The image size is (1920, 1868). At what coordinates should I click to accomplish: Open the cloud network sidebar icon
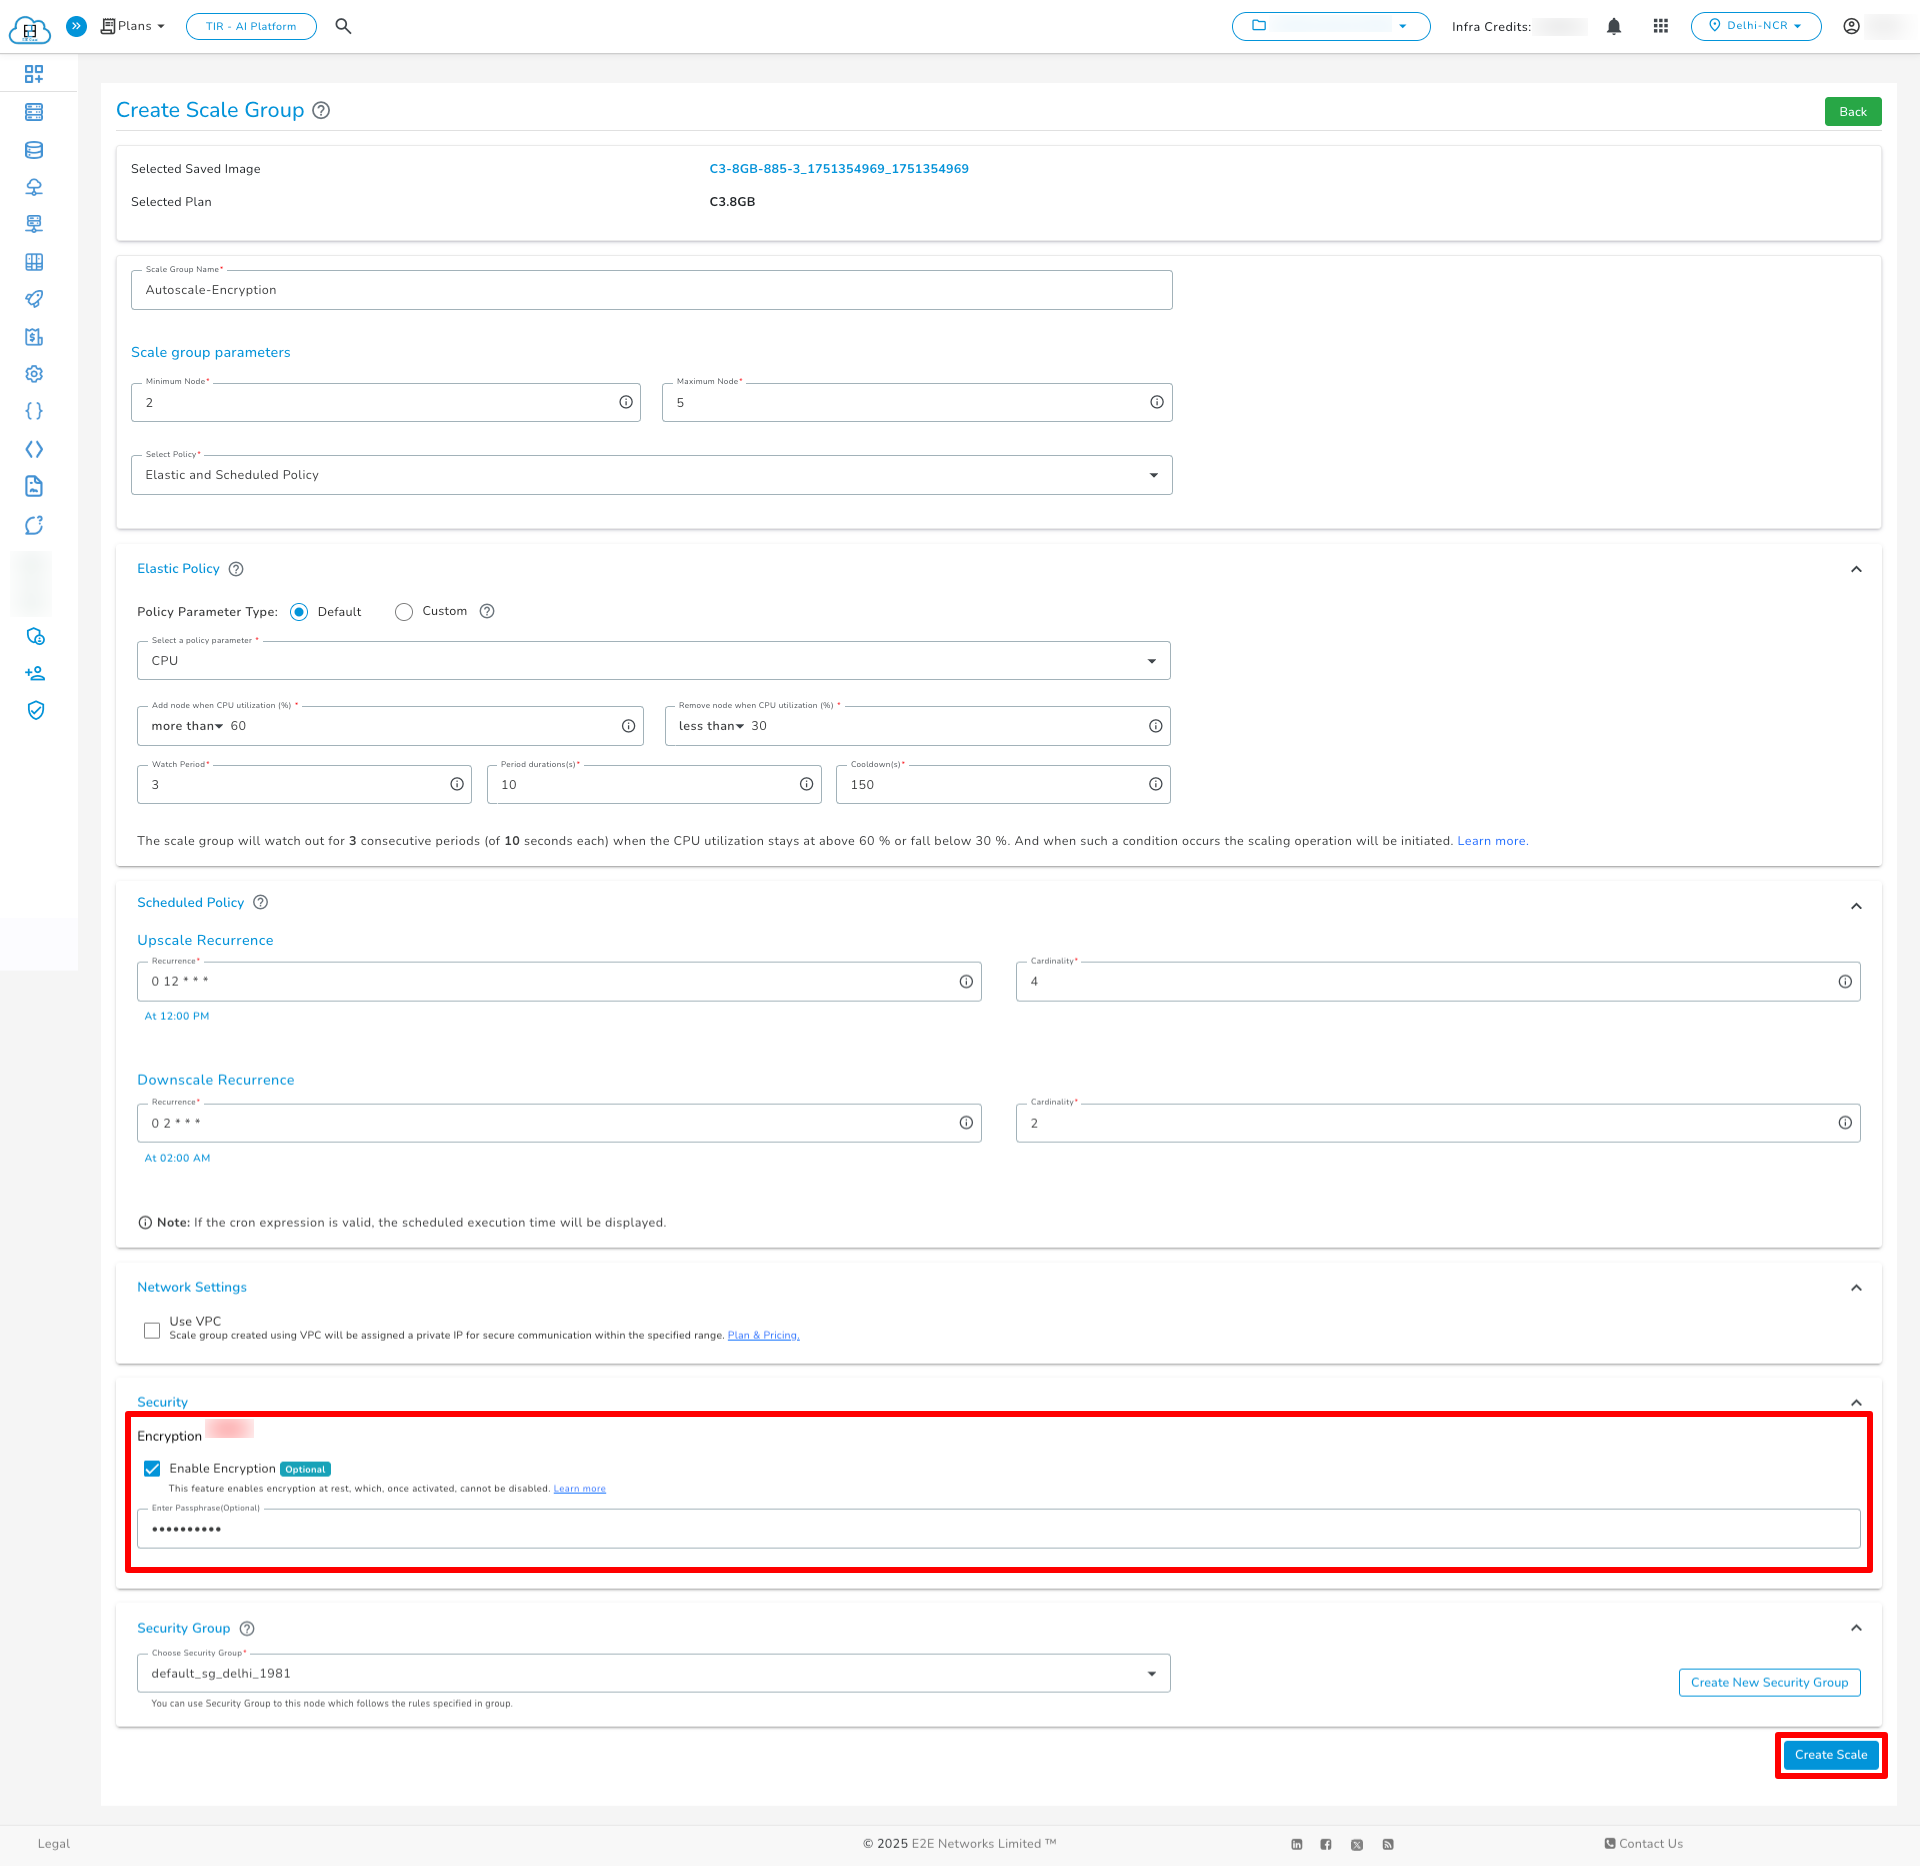(34, 187)
